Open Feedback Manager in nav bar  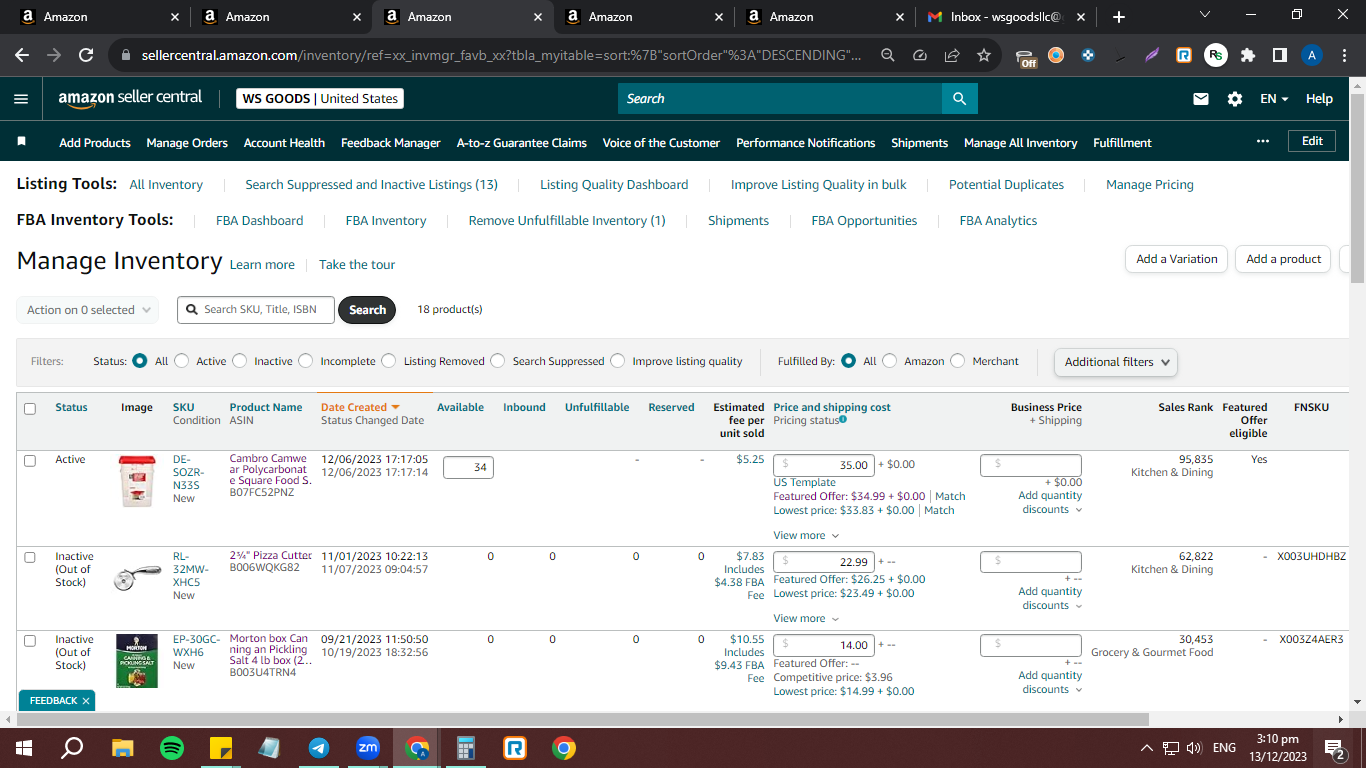391,143
